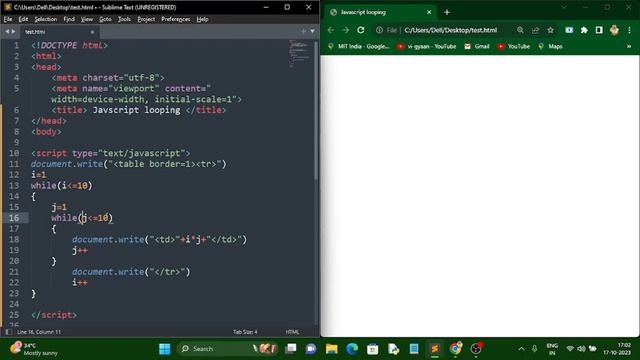Click the Sublime minimap preview
This screenshot has height=360, width=640.
coord(300,53)
